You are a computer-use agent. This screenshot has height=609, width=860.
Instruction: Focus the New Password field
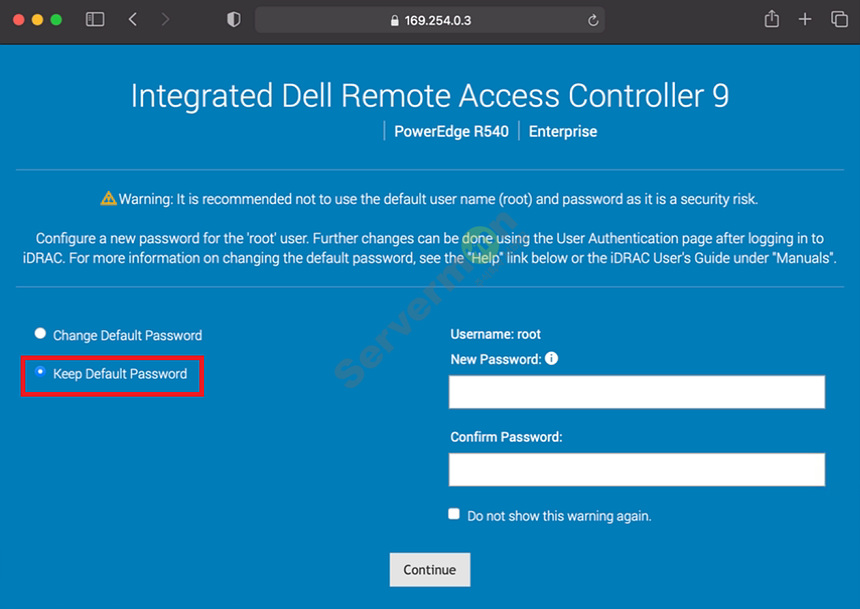(637, 392)
